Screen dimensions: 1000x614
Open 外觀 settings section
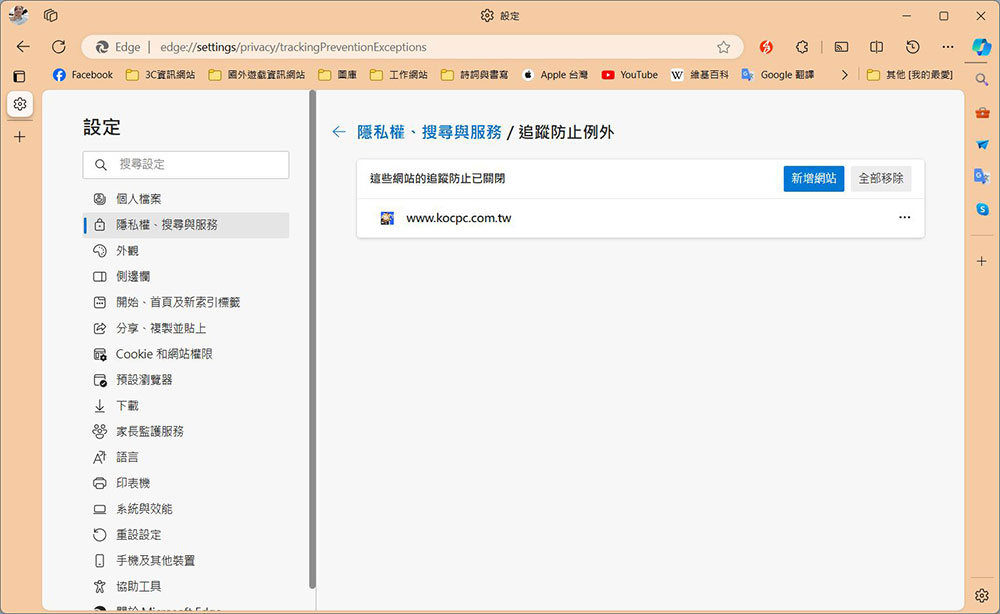(x=186, y=251)
